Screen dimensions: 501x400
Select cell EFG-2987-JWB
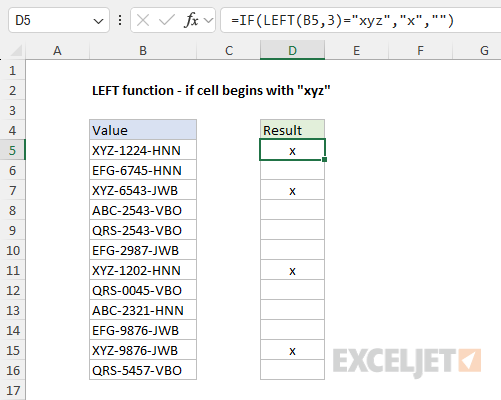143,250
